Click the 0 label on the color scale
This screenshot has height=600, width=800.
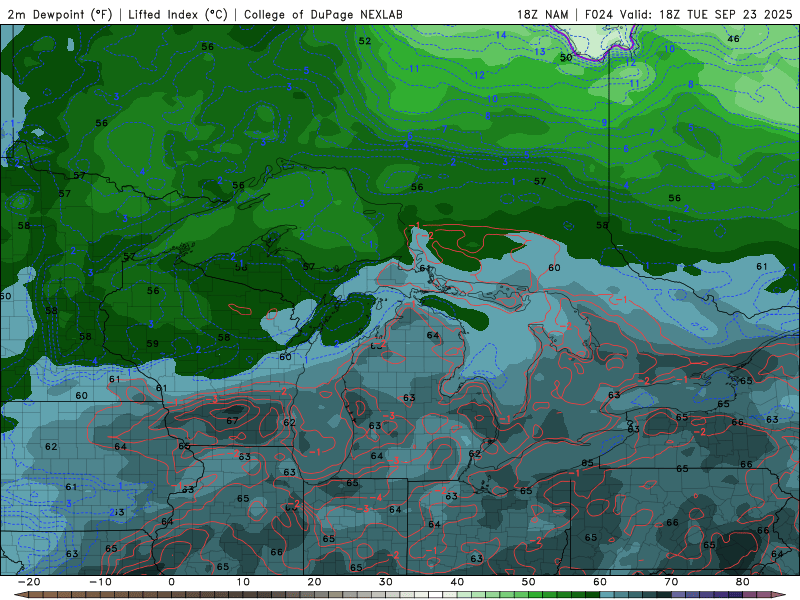[x=171, y=582]
